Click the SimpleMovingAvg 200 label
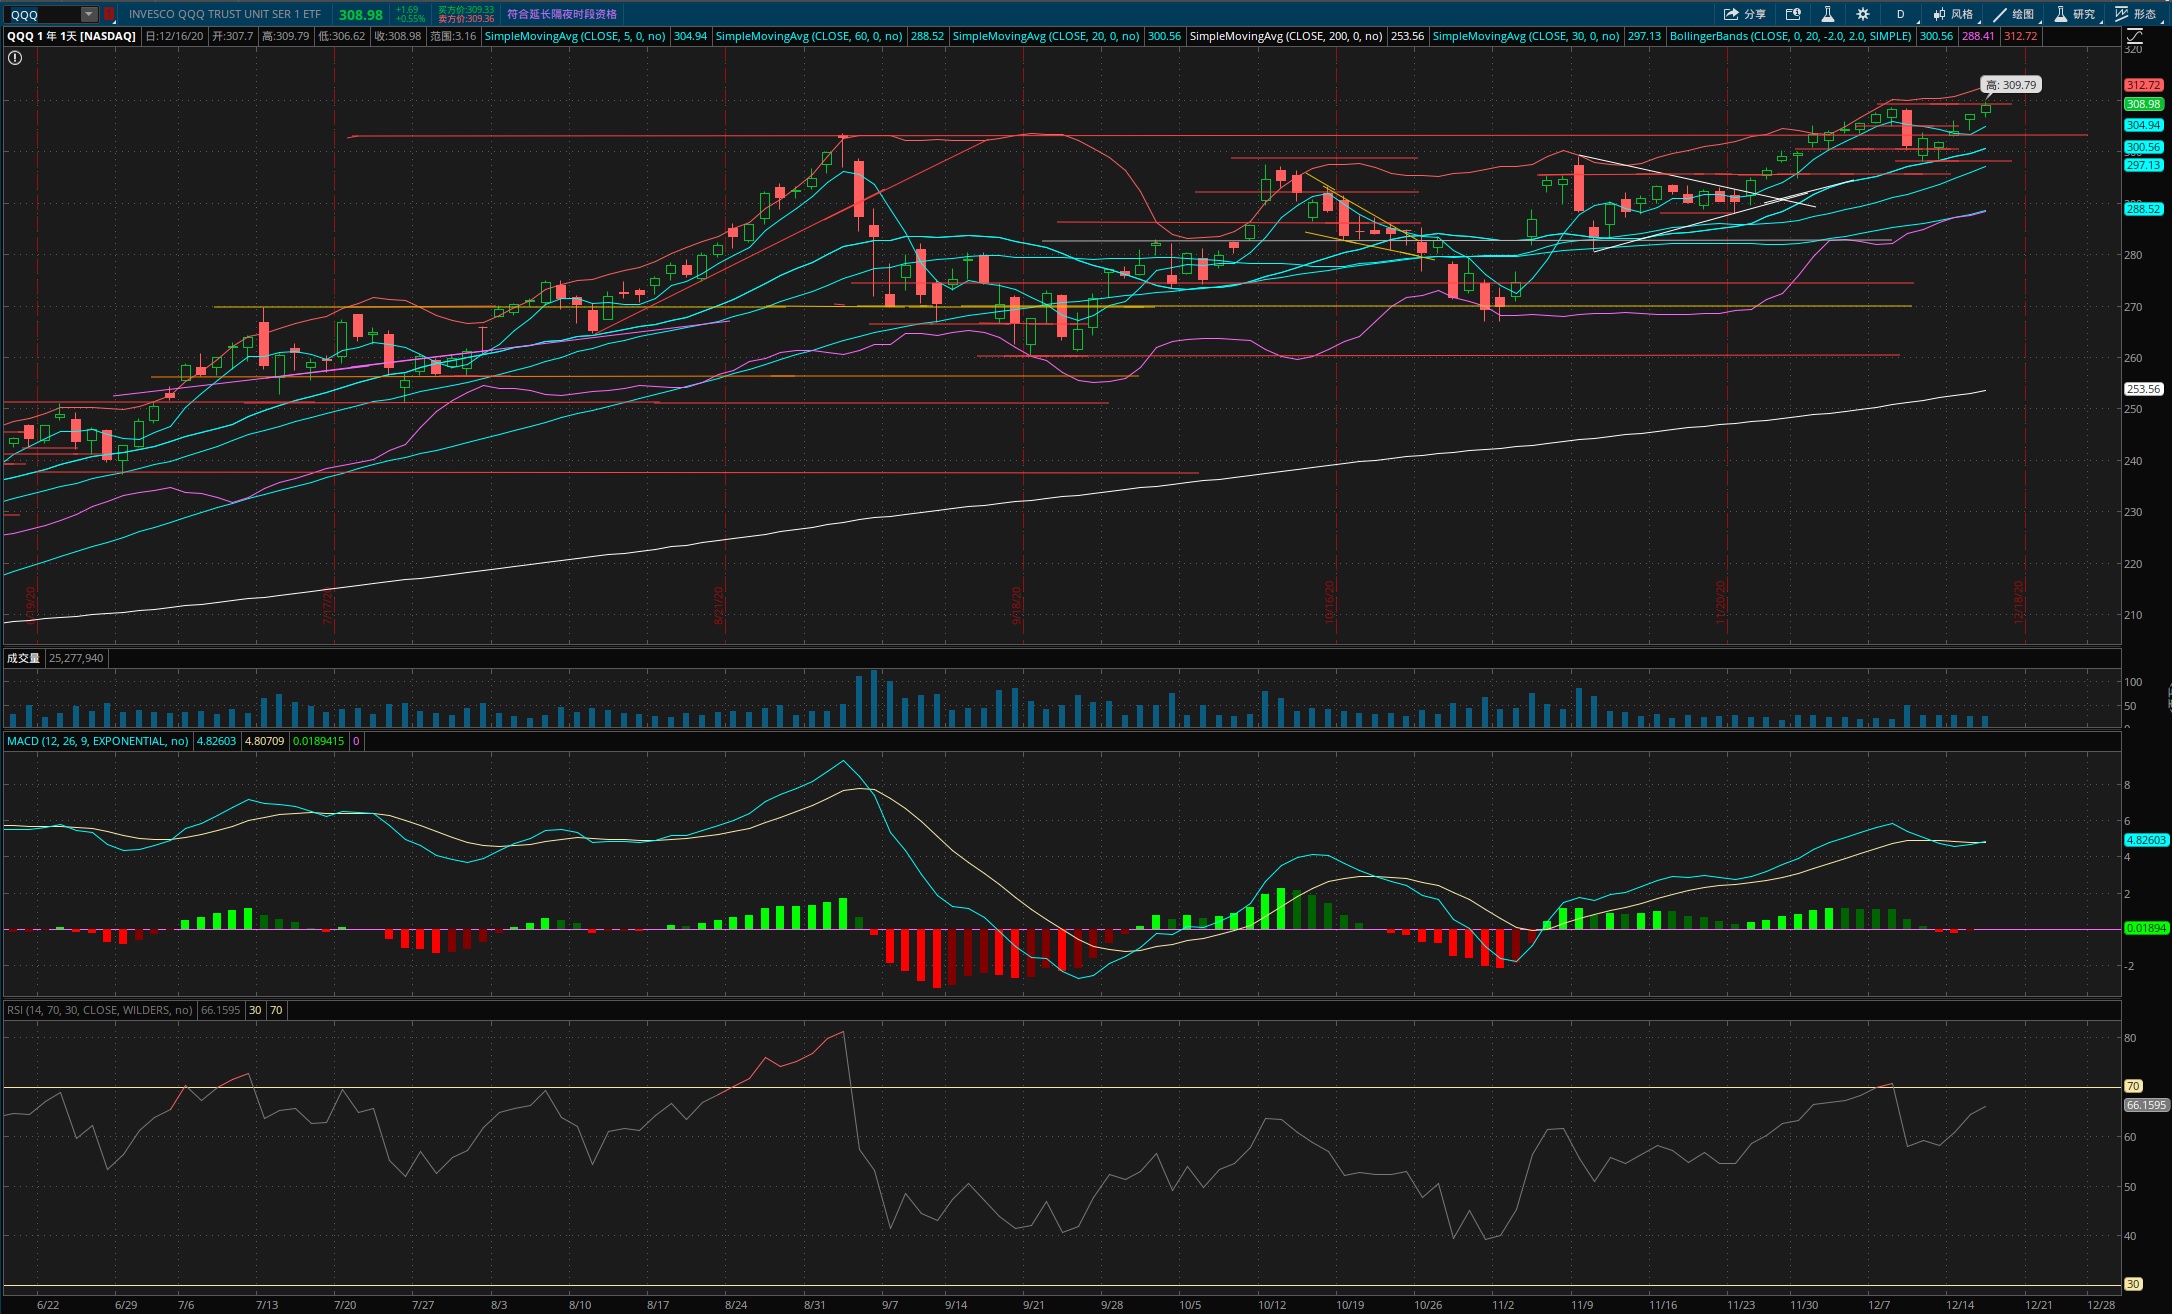Image resolution: width=2172 pixels, height=1314 pixels. 1285,36
